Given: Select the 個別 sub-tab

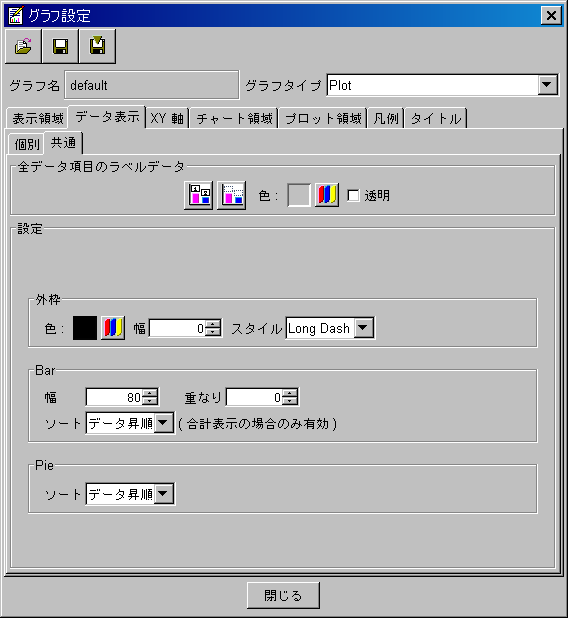Looking at the screenshot, I should pos(26,144).
